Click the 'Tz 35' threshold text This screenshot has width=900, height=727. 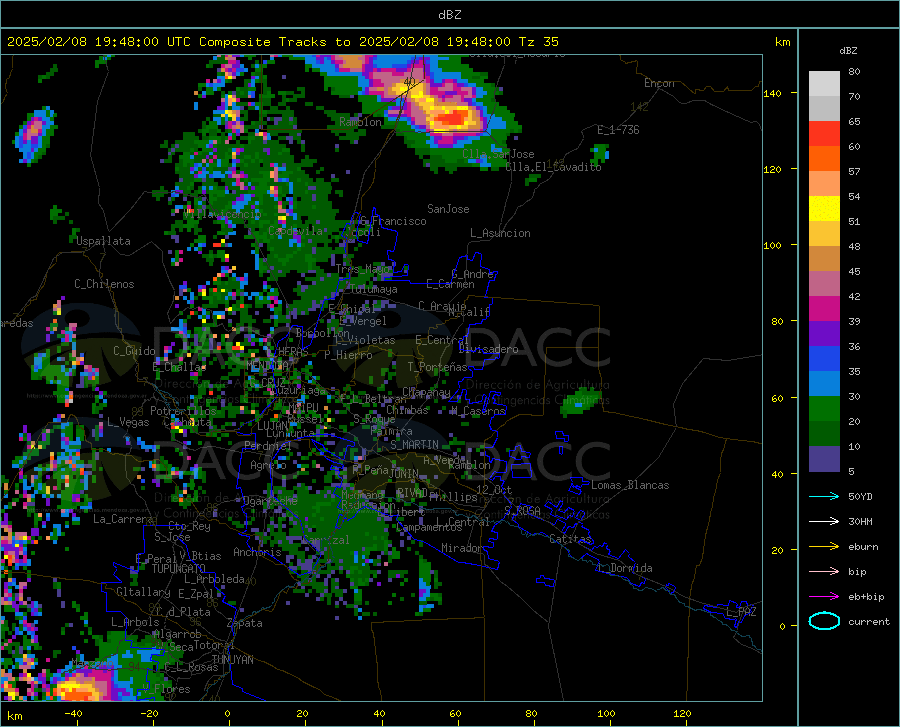(538, 41)
